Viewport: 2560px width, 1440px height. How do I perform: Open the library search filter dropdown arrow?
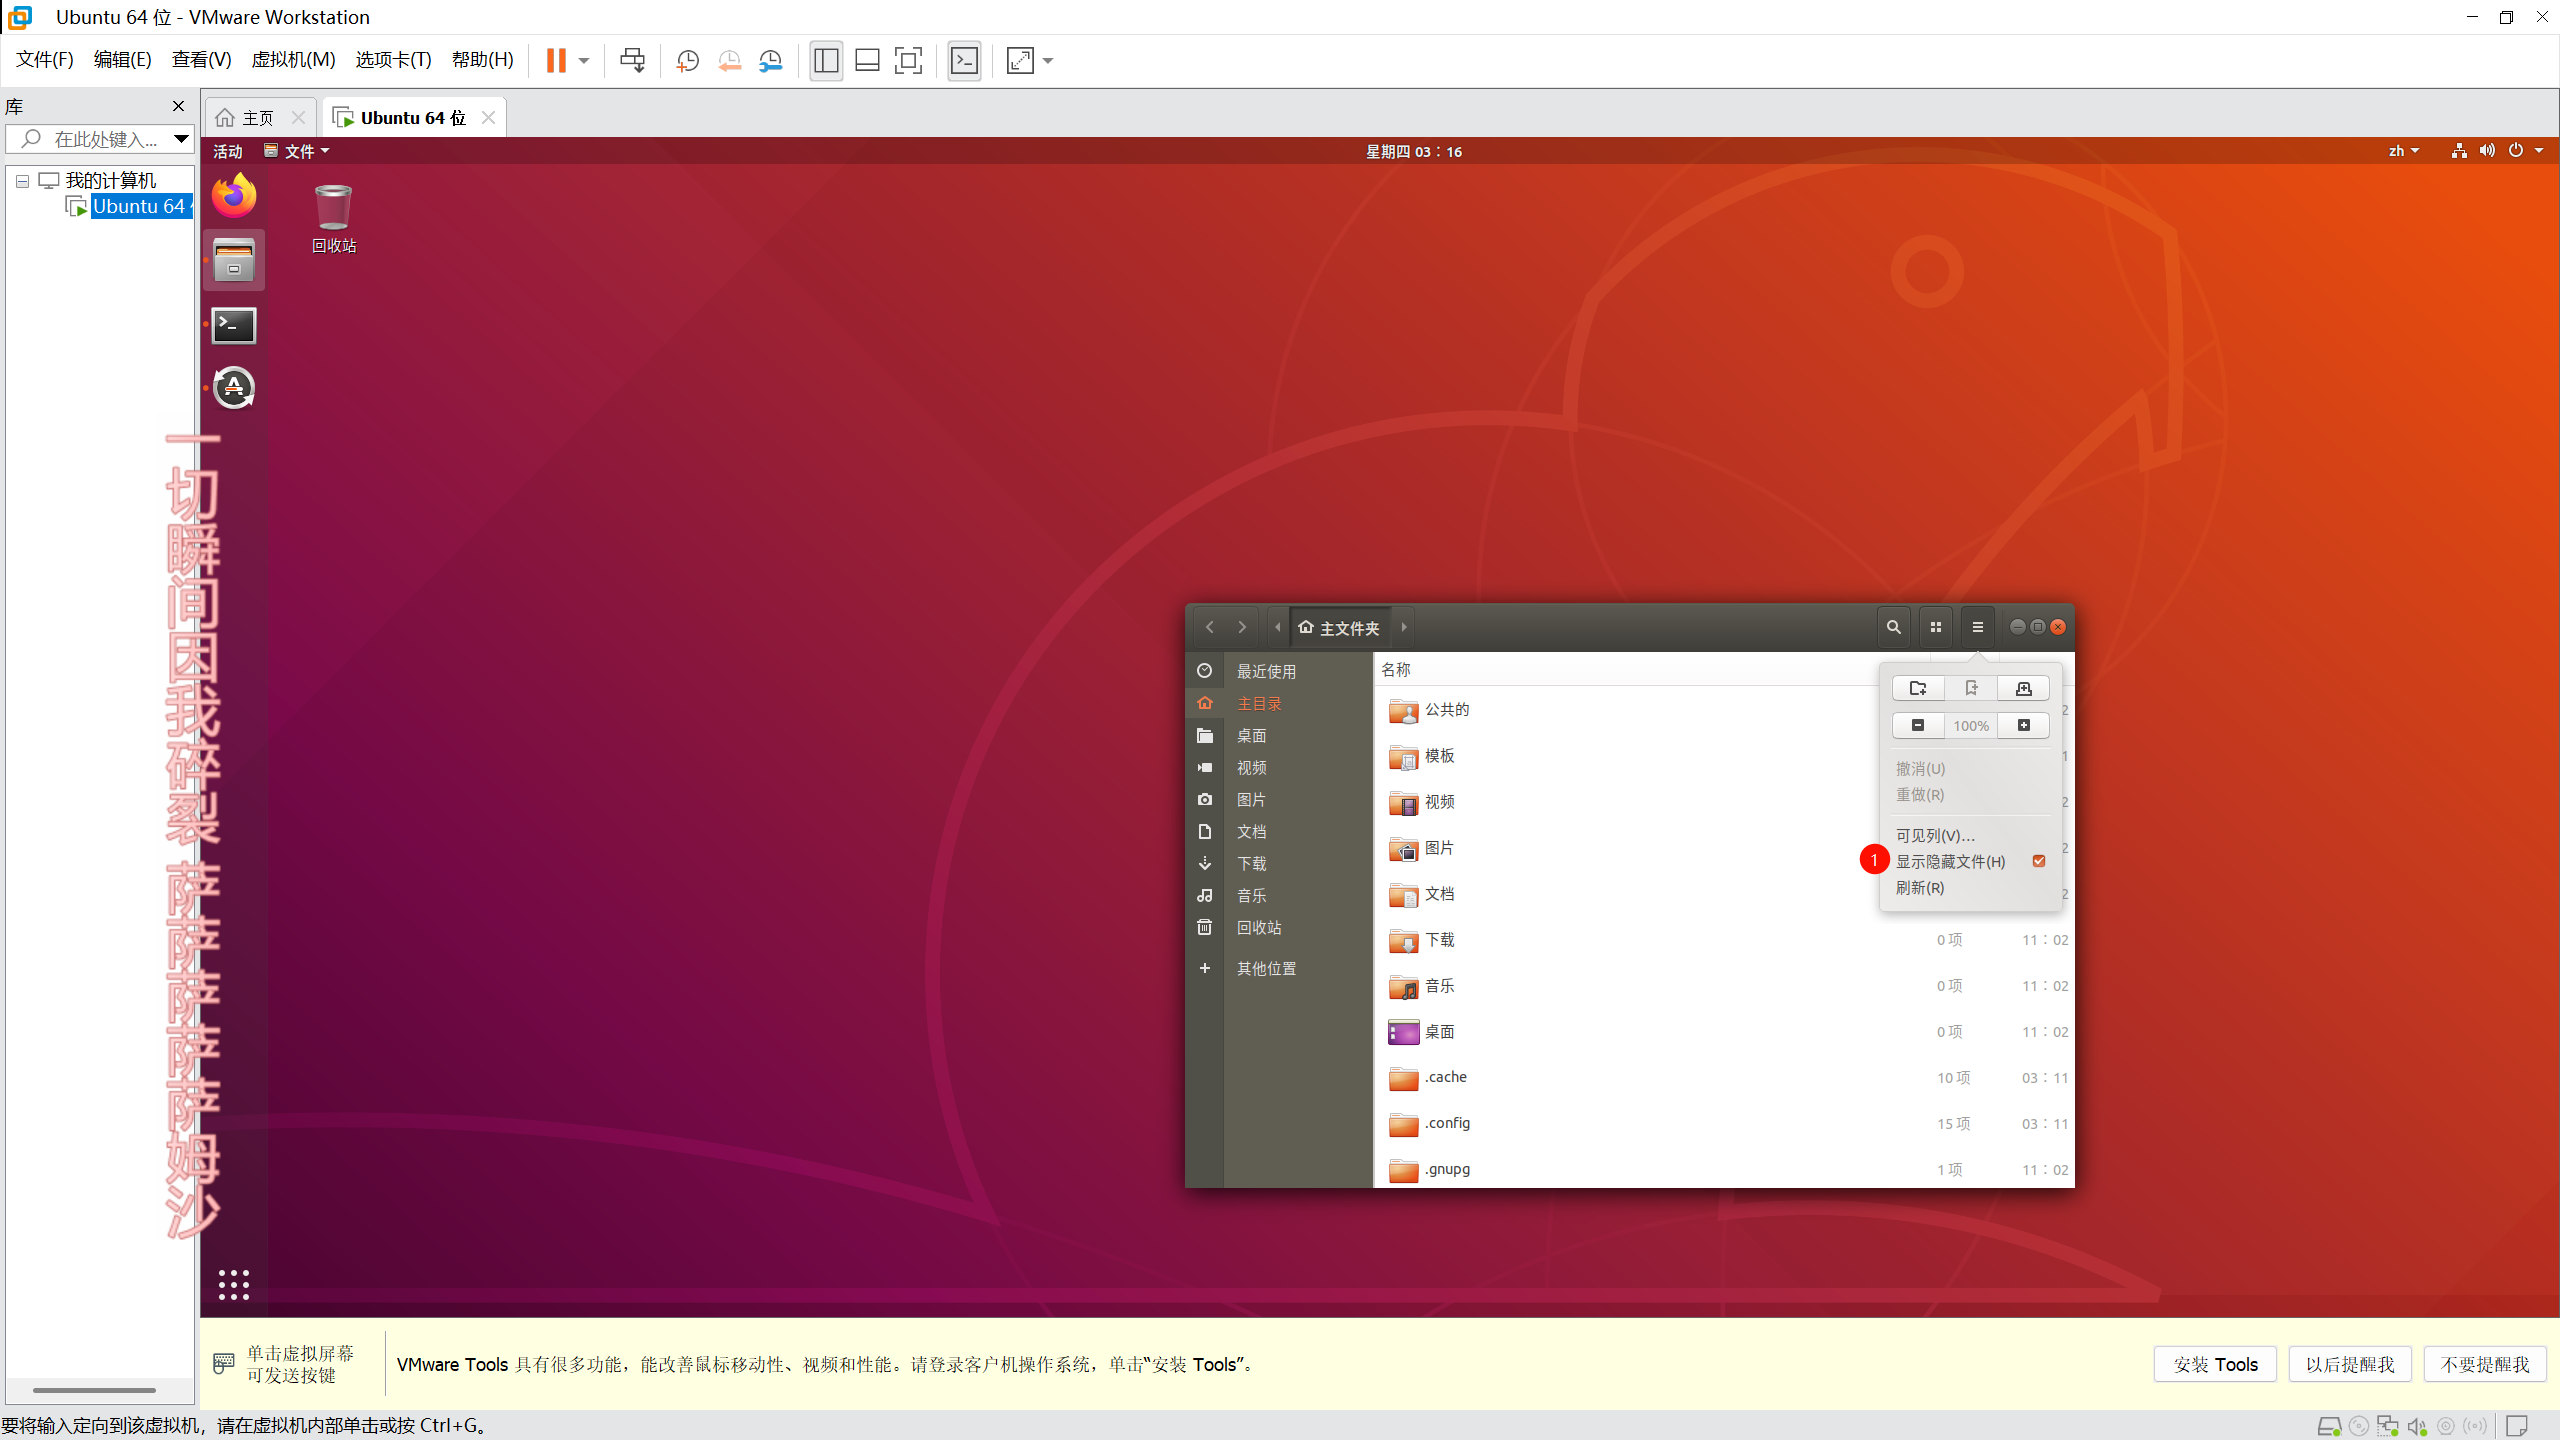point(181,139)
